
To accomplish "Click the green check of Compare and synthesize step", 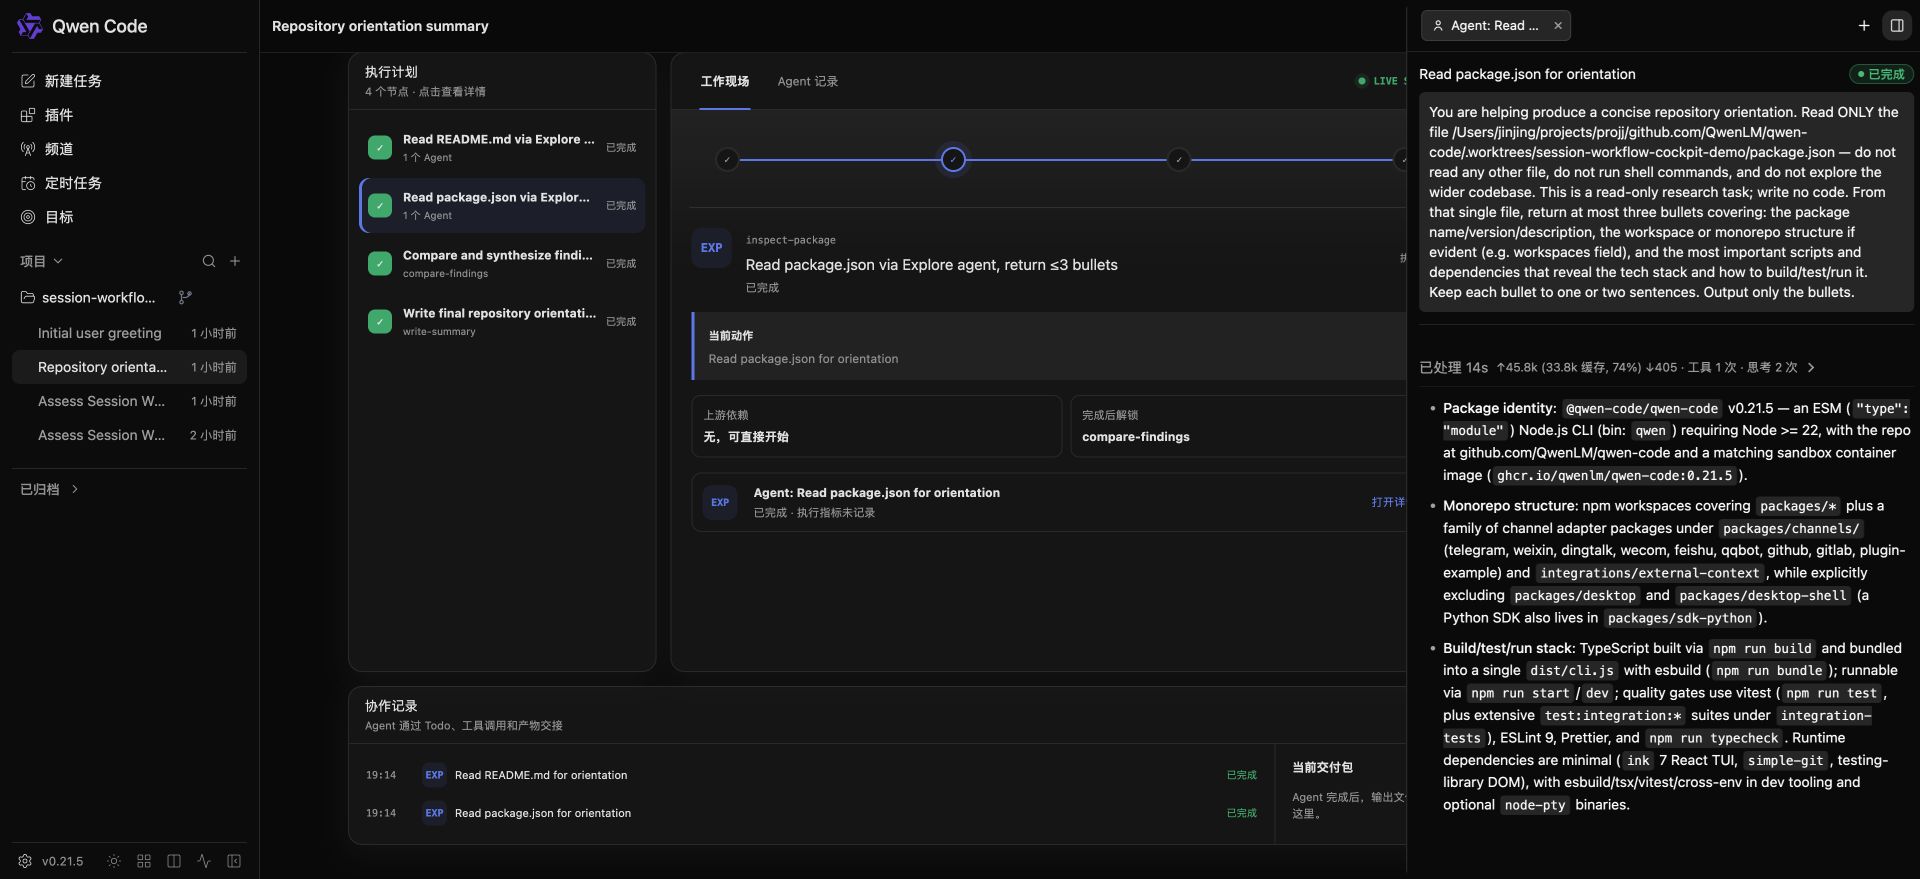I will pyautogui.click(x=380, y=264).
